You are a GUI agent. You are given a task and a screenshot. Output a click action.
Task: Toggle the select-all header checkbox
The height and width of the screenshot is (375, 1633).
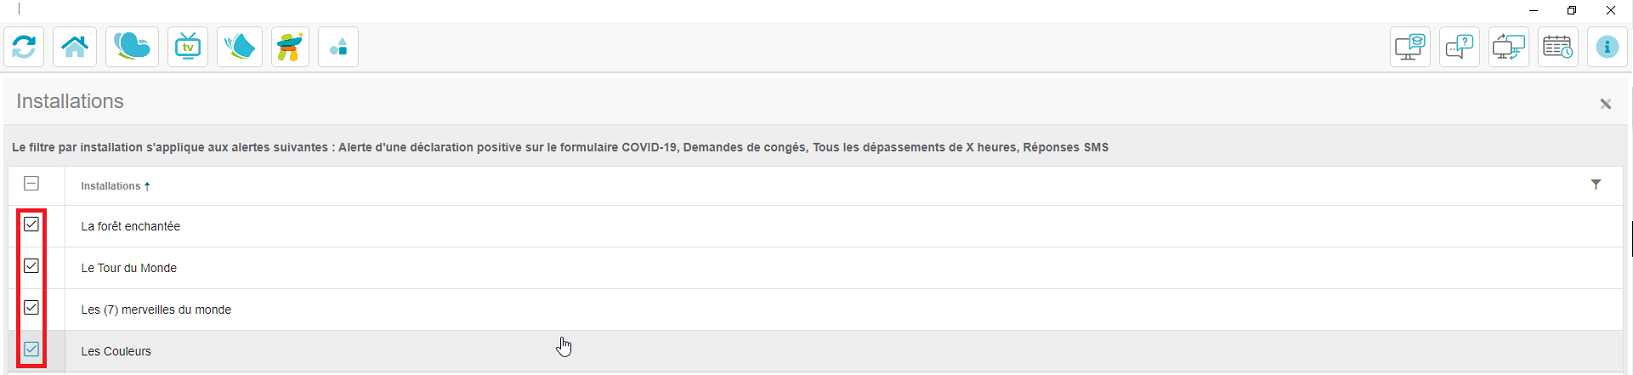[x=32, y=184]
